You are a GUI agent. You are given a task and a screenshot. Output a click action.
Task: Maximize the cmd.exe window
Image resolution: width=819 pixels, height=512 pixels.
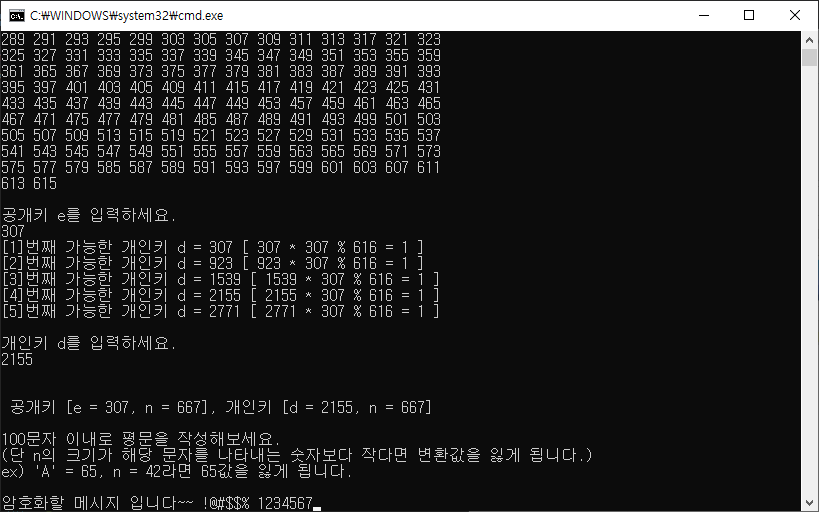pyautogui.click(x=748, y=16)
